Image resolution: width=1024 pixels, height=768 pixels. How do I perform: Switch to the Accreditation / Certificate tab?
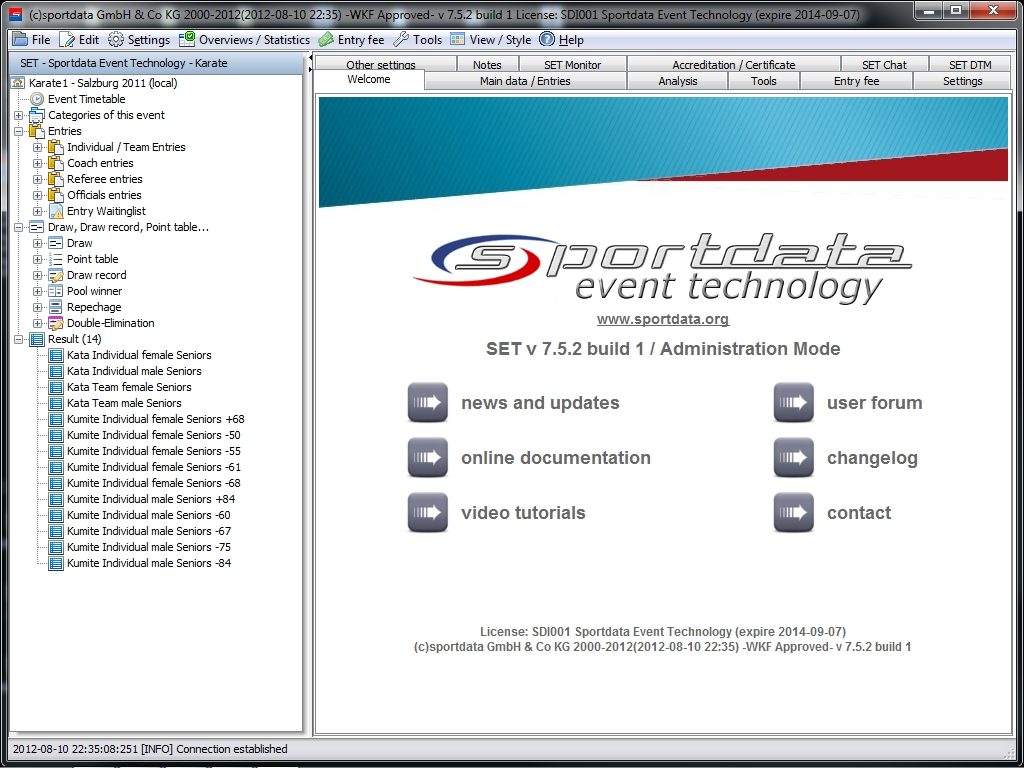click(x=733, y=64)
